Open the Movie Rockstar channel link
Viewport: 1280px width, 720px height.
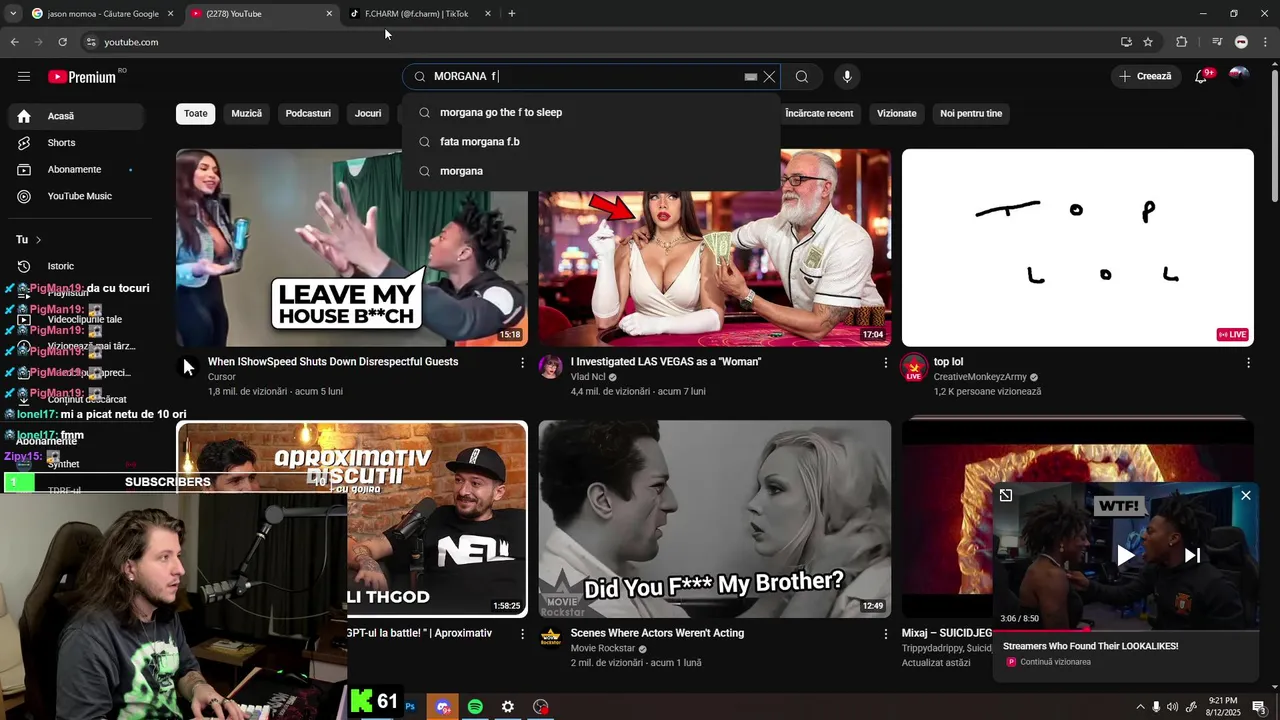(603, 648)
